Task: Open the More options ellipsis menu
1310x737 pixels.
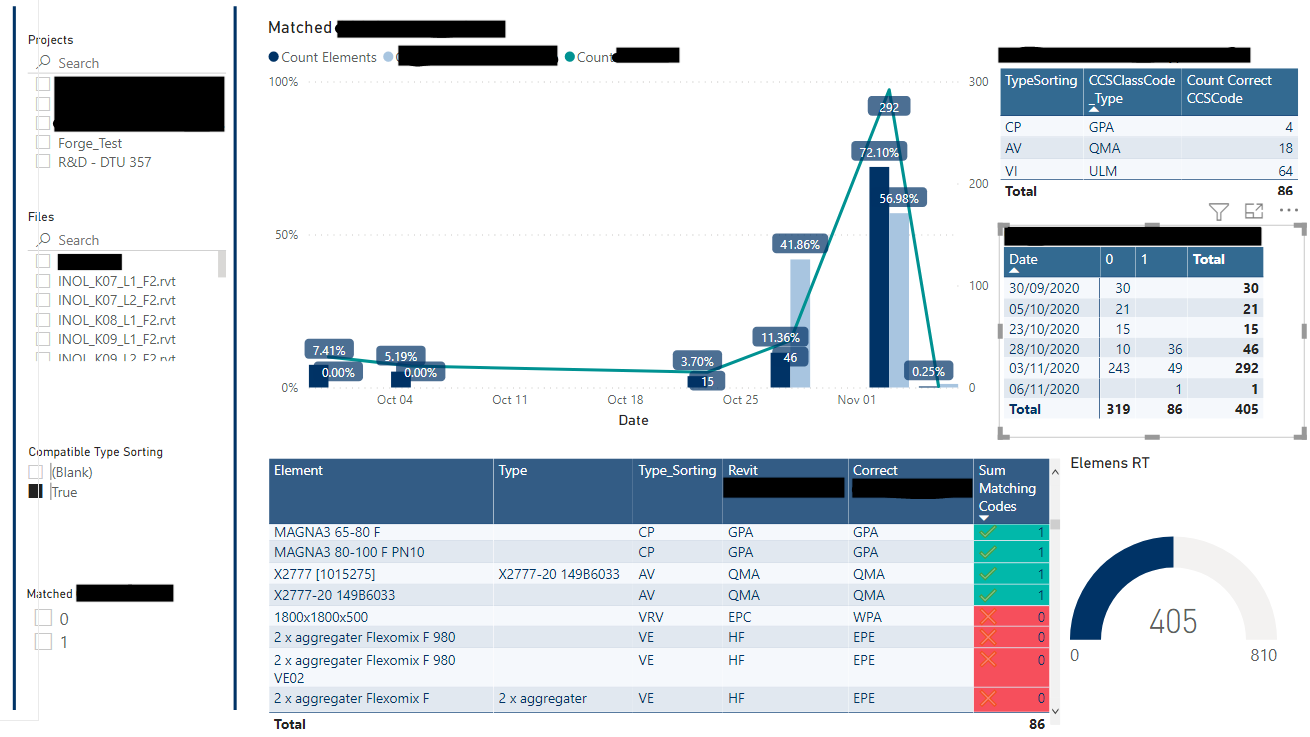Action: (x=1288, y=211)
